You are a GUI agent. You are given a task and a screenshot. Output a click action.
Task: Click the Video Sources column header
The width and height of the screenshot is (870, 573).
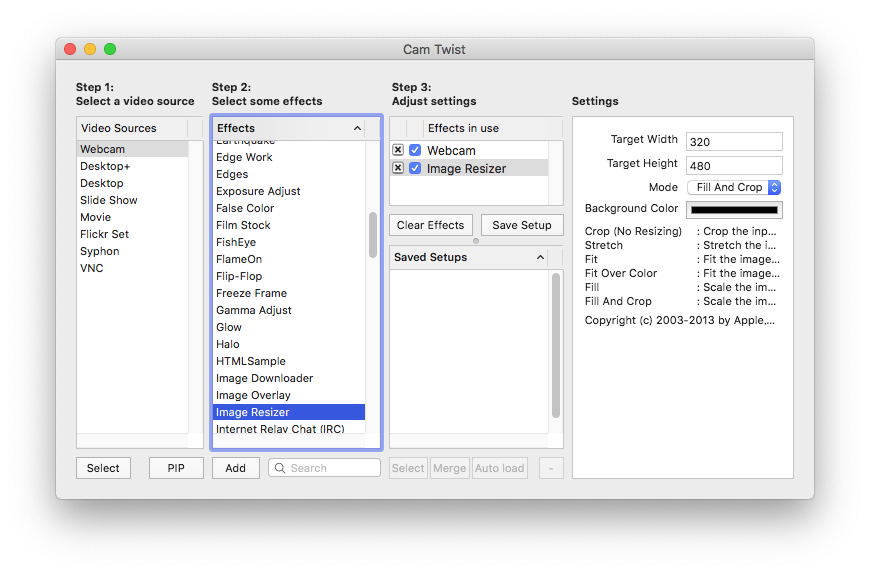point(132,128)
